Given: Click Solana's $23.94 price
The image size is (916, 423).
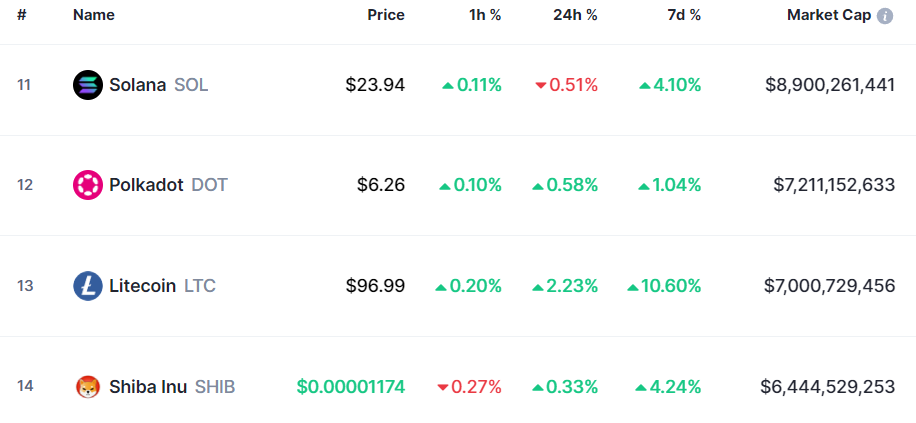Looking at the screenshot, I should pyautogui.click(x=375, y=85).
